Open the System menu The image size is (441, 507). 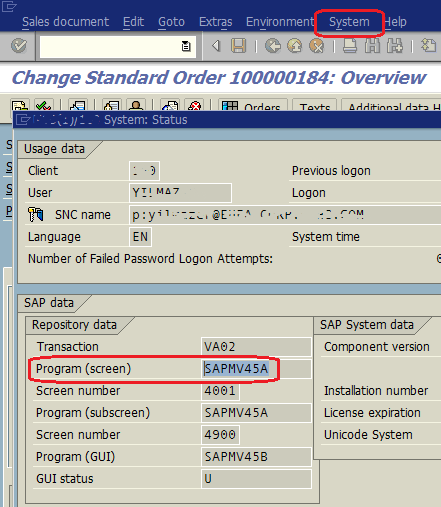pos(349,22)
